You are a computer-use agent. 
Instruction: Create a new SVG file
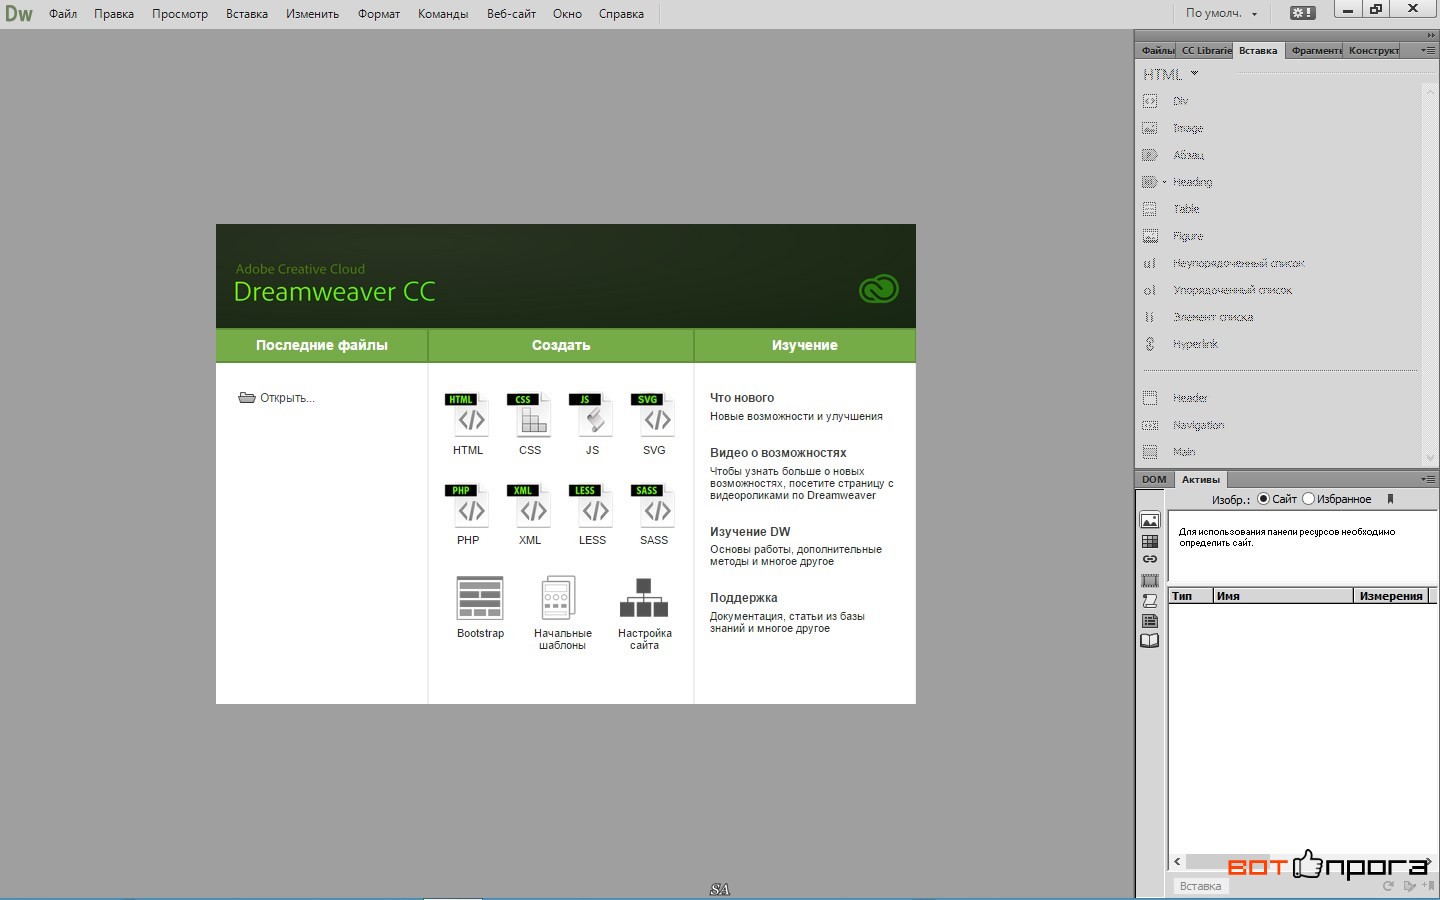[654, 424]
